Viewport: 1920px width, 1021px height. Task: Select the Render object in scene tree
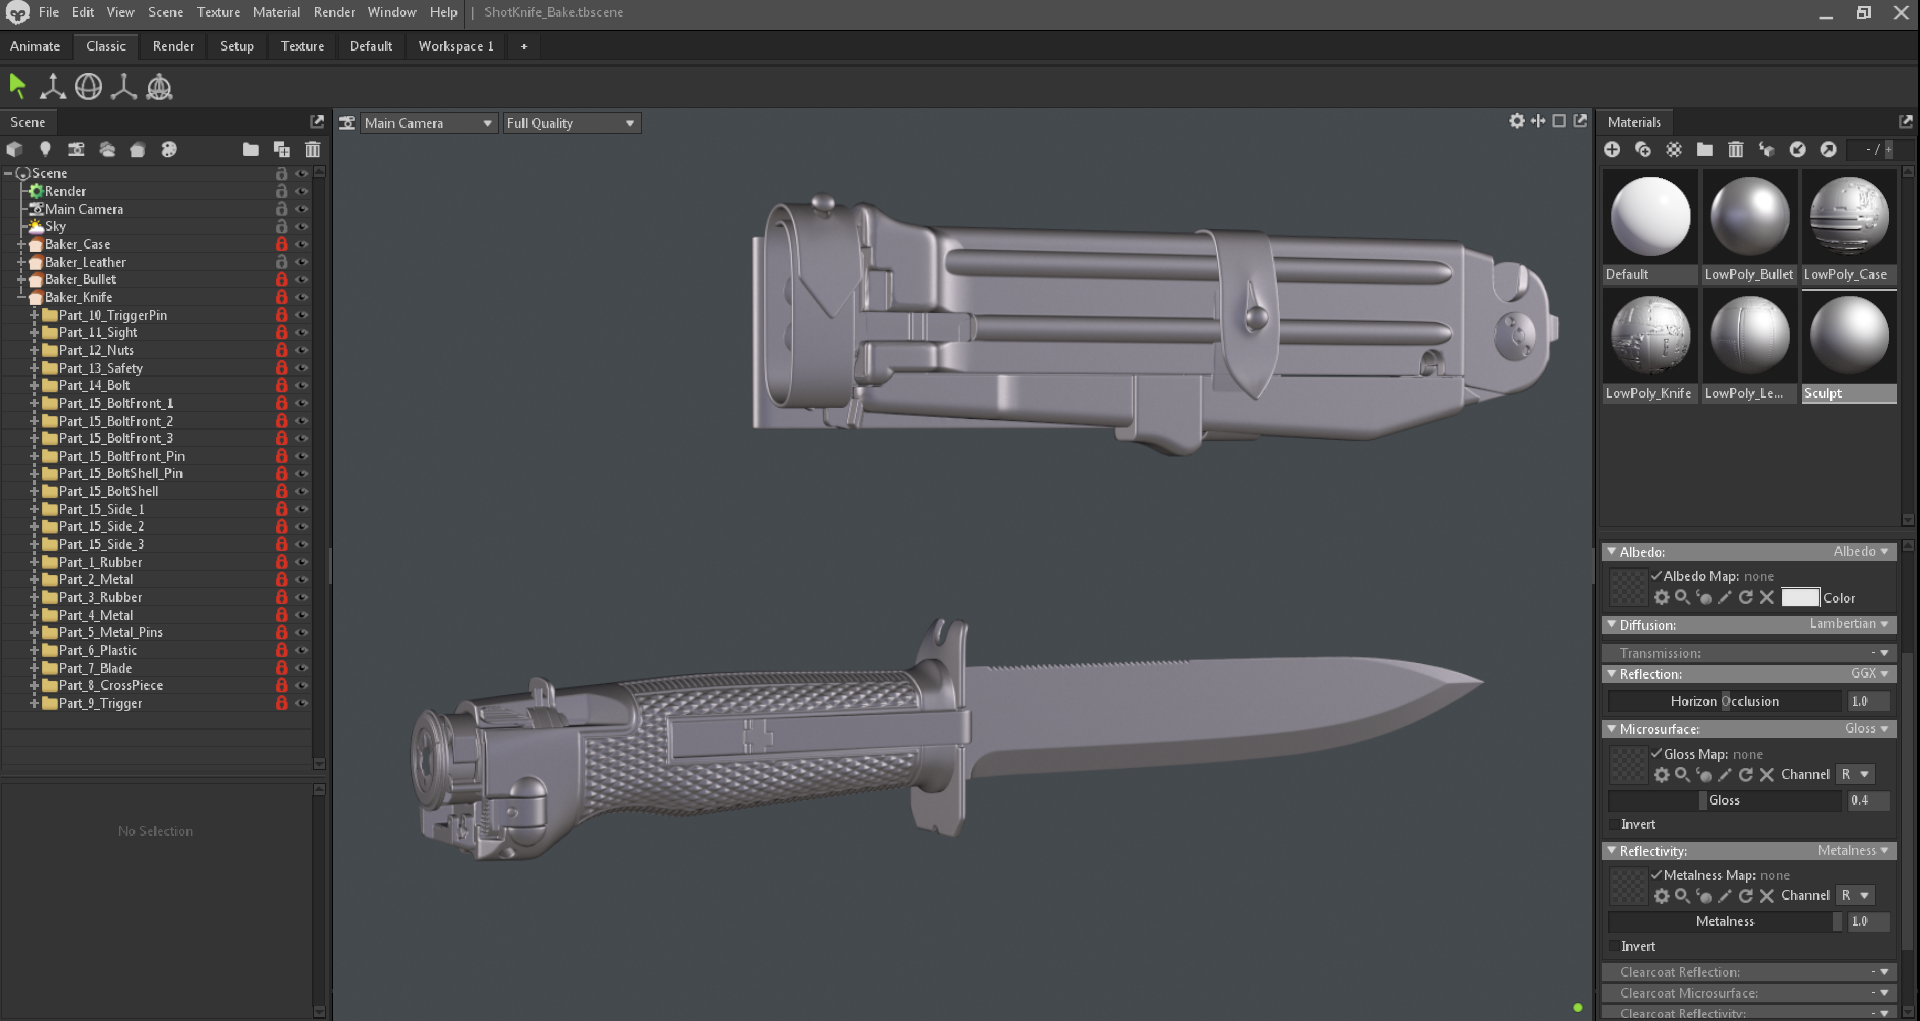click(65, 191)
